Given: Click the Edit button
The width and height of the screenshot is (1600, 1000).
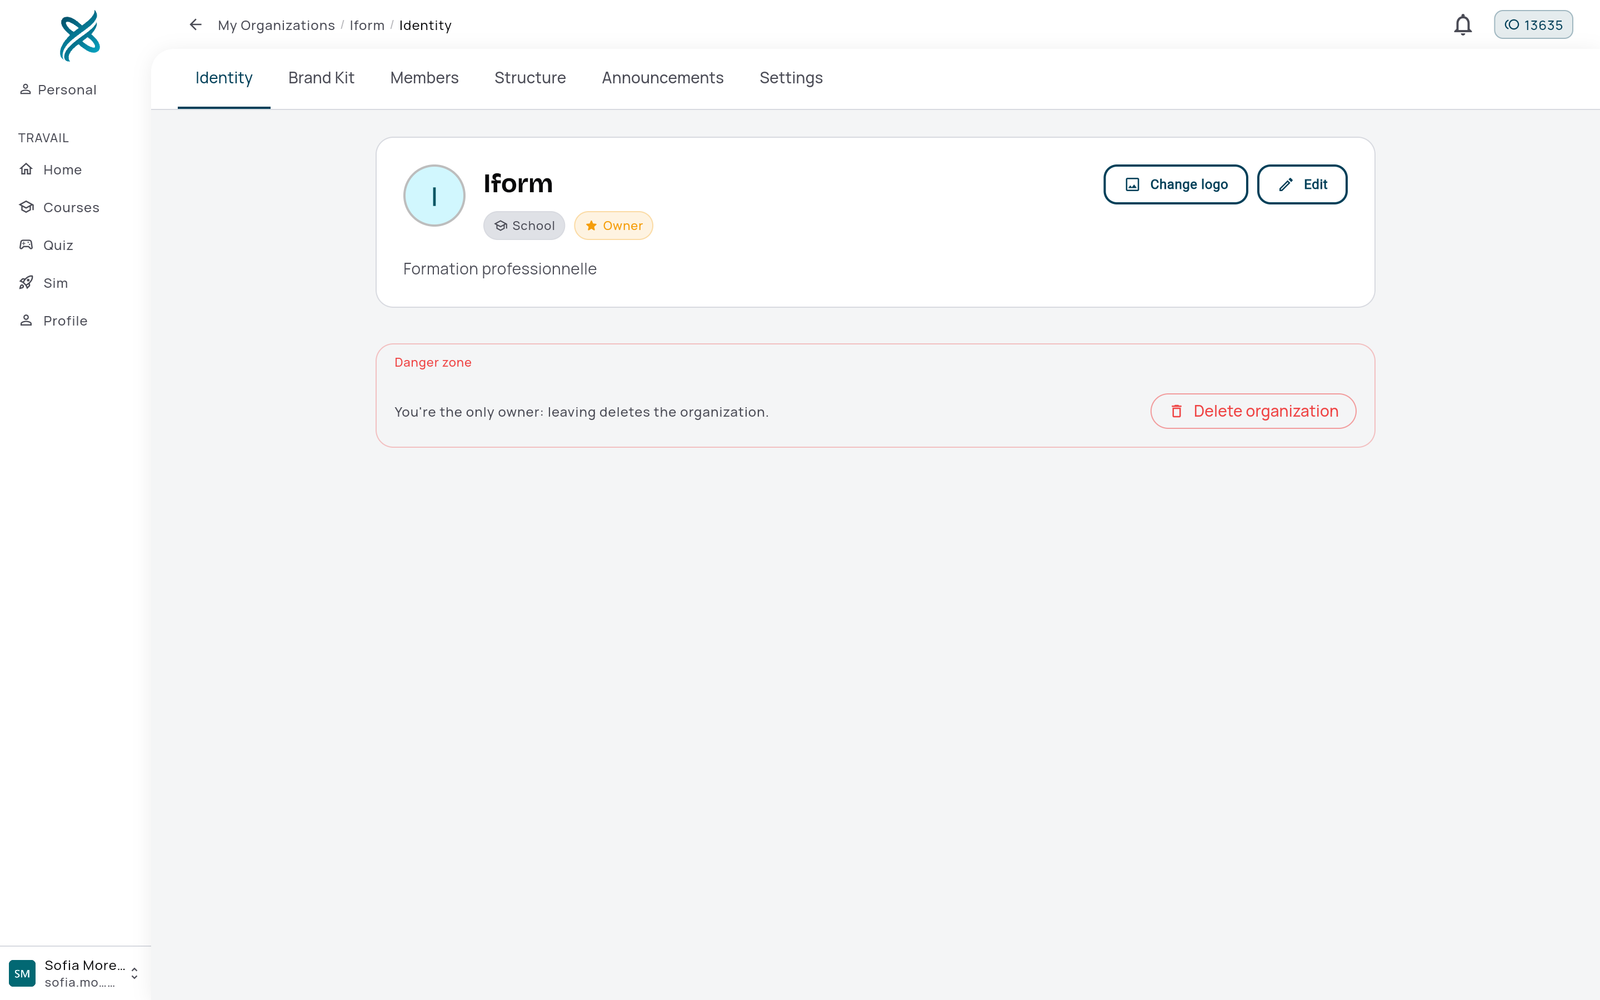Looking at the screenshot, I should pos(1302,185).
